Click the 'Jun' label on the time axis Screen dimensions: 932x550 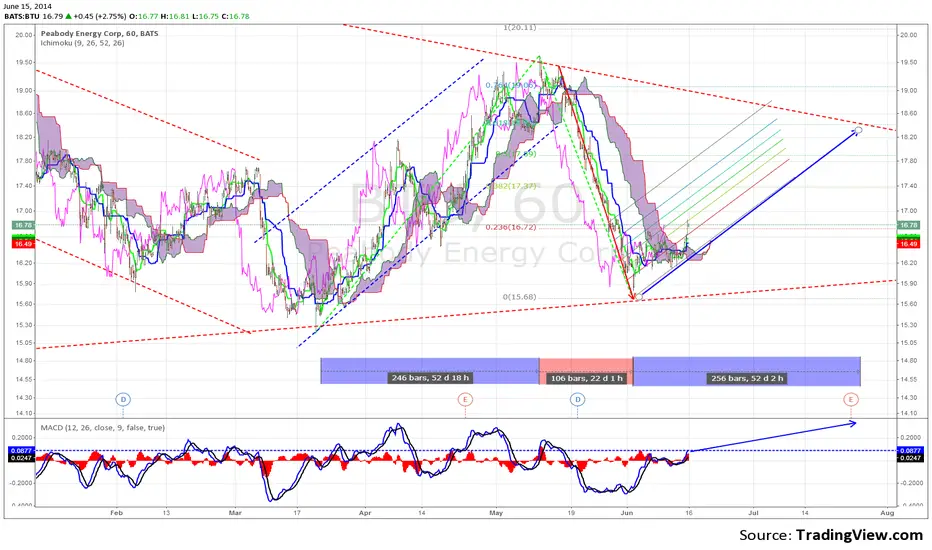pos(626,513)
